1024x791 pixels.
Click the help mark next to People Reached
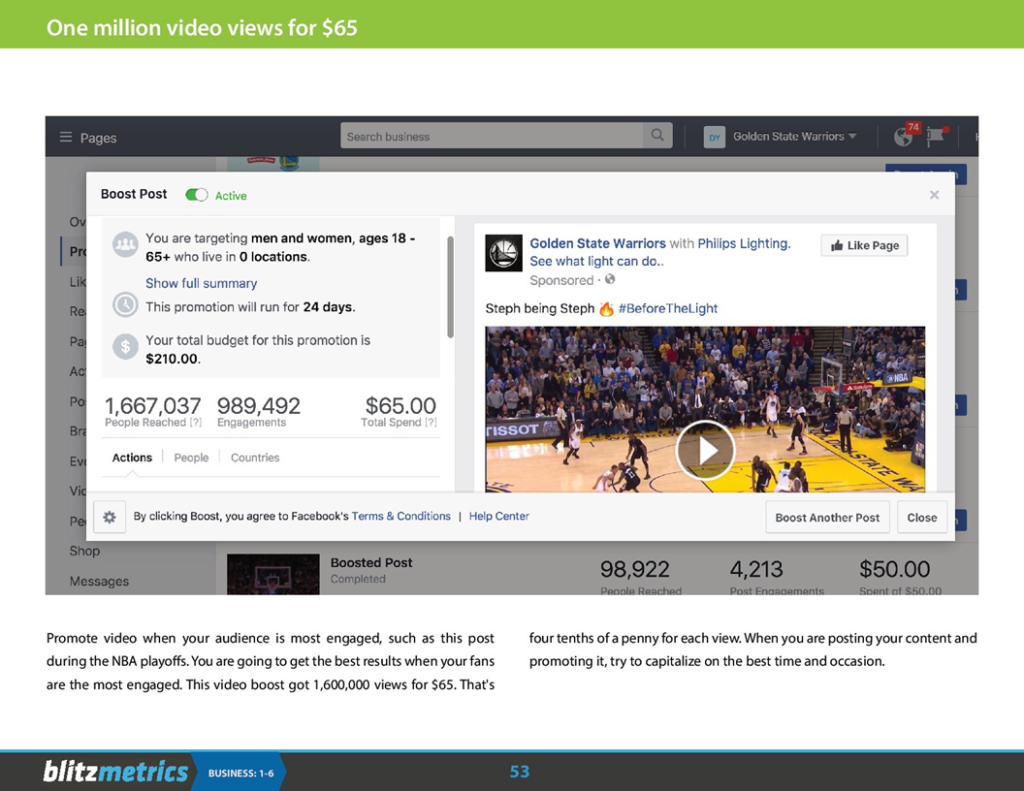[x=195, y=423]
